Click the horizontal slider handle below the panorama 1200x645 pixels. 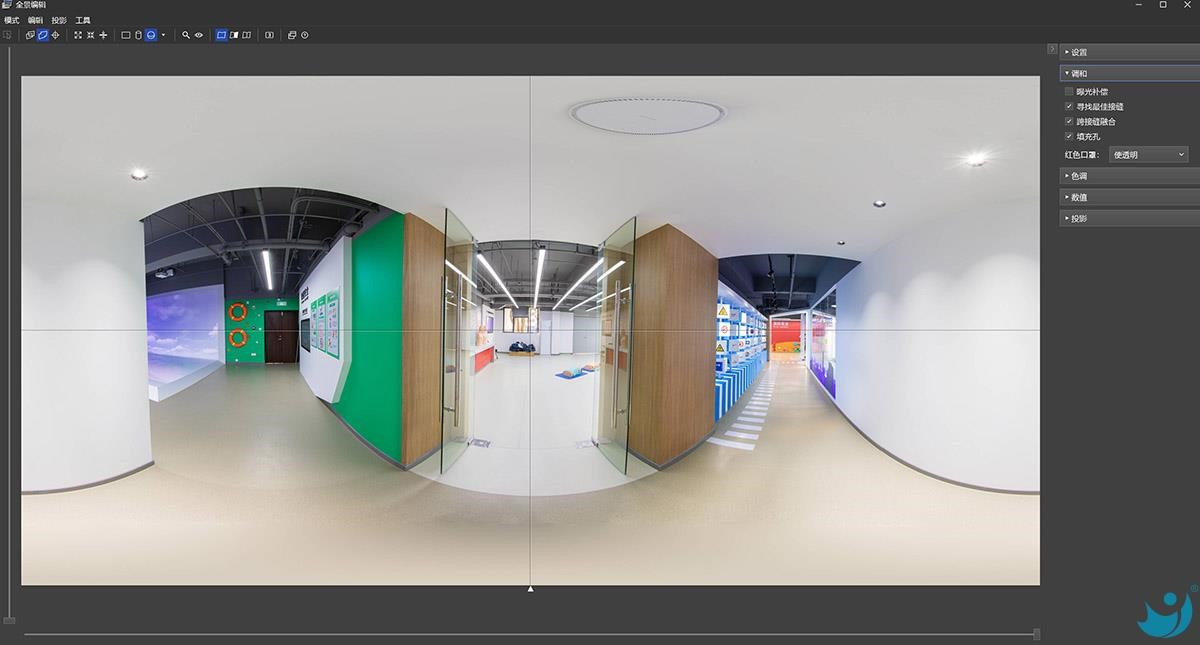tap(1036, 634)
